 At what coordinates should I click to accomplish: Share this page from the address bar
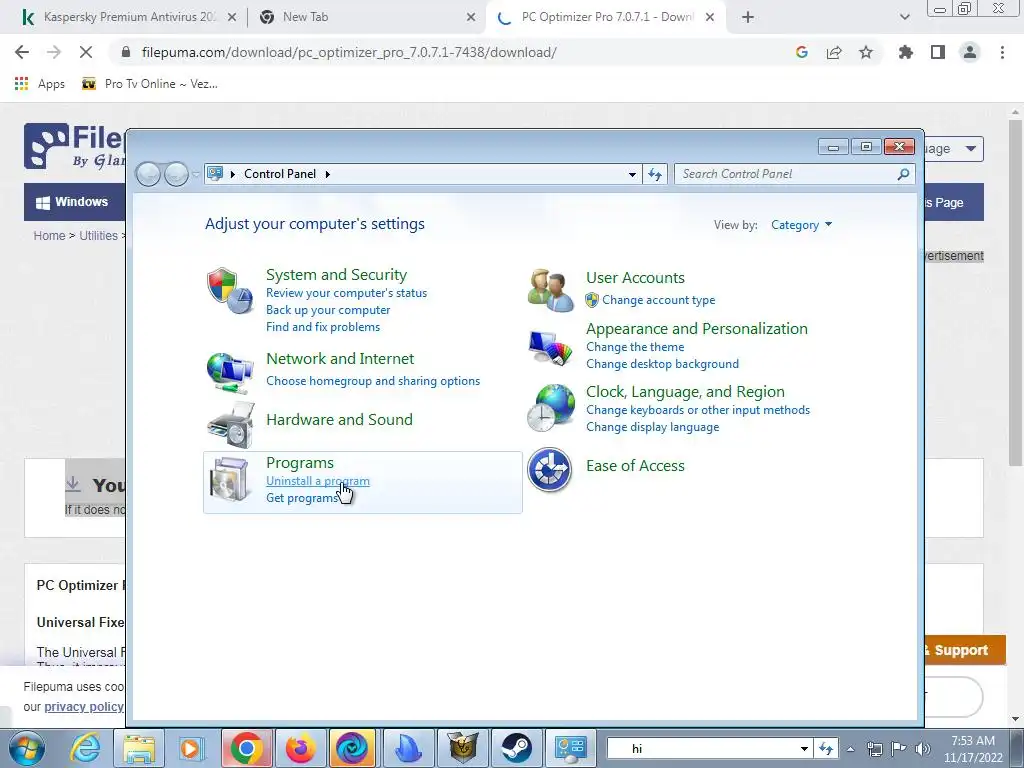point(834,52)
